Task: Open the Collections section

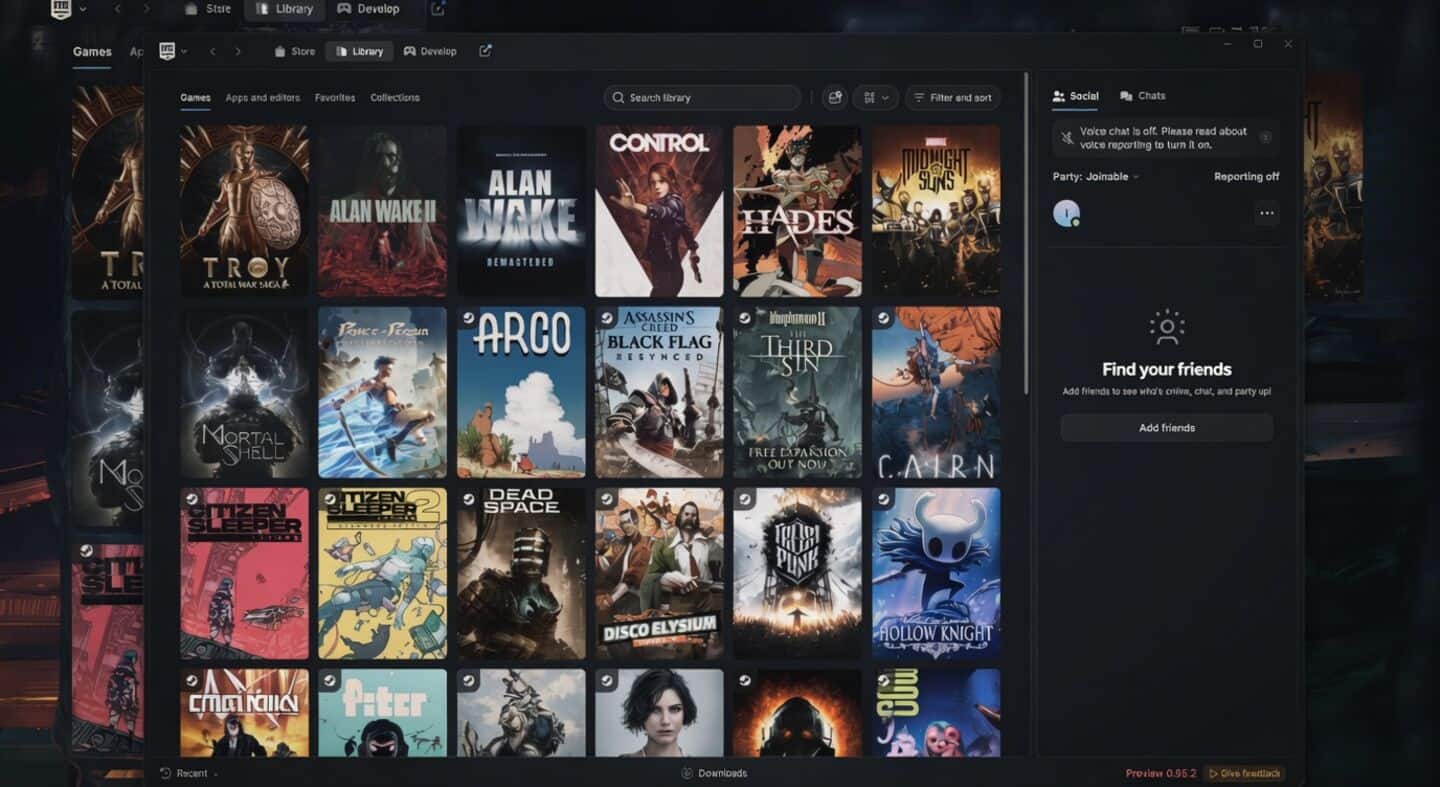Action: tap(395, 98)
